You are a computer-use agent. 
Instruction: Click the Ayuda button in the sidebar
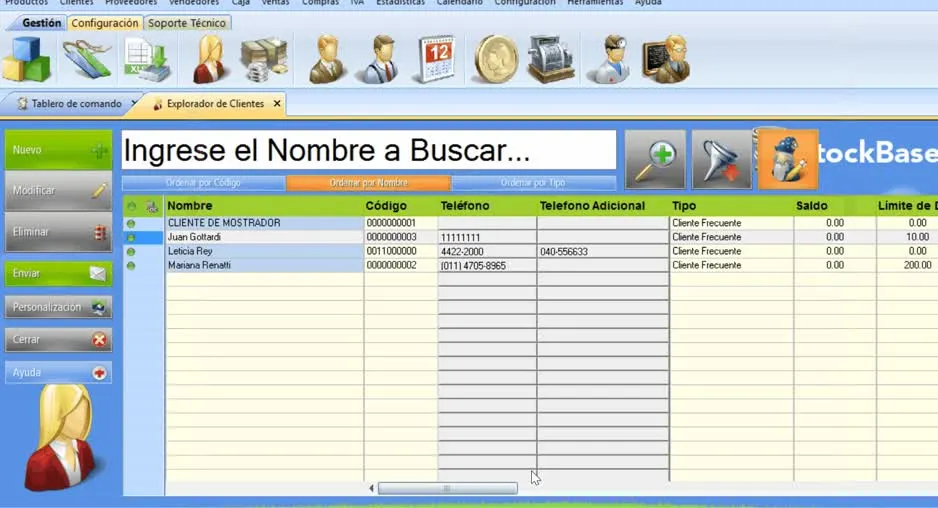(x=58, y=373)
